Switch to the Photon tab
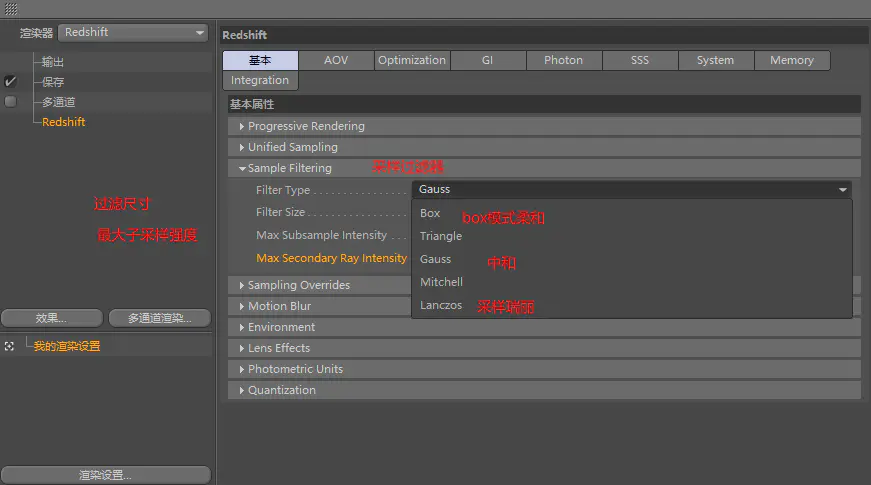Image resolution: width=871 pixels, height=485 pixels. [x=564, y=60]
